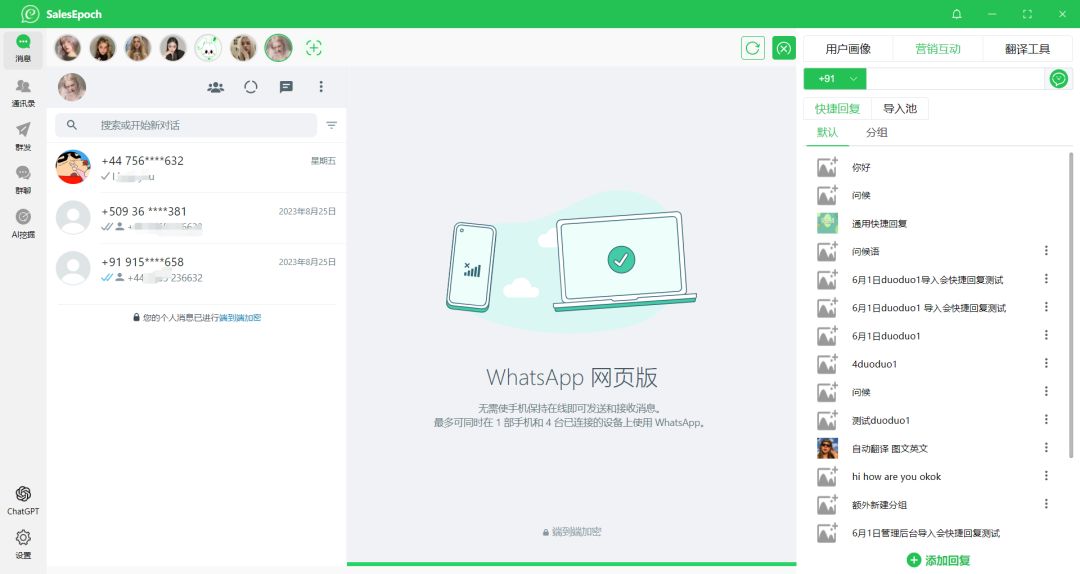Open the 端到端加密 link in chat list
The width and height of the screenshot is (1080, 574).
[240, 318]
